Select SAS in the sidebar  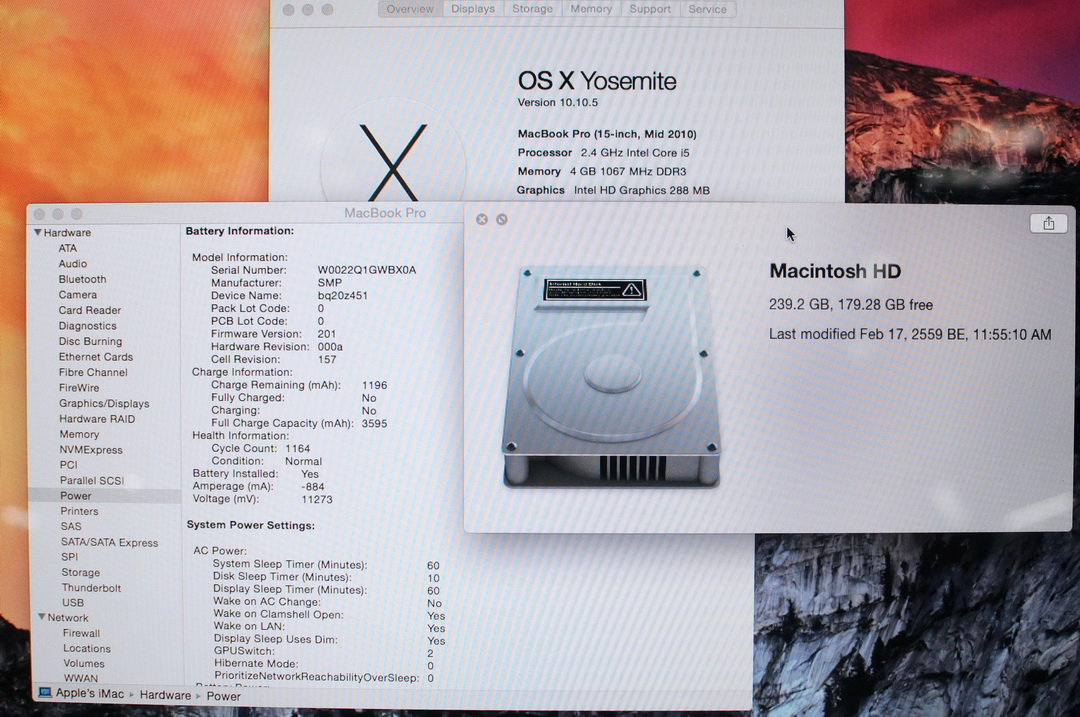pos(70,526)
